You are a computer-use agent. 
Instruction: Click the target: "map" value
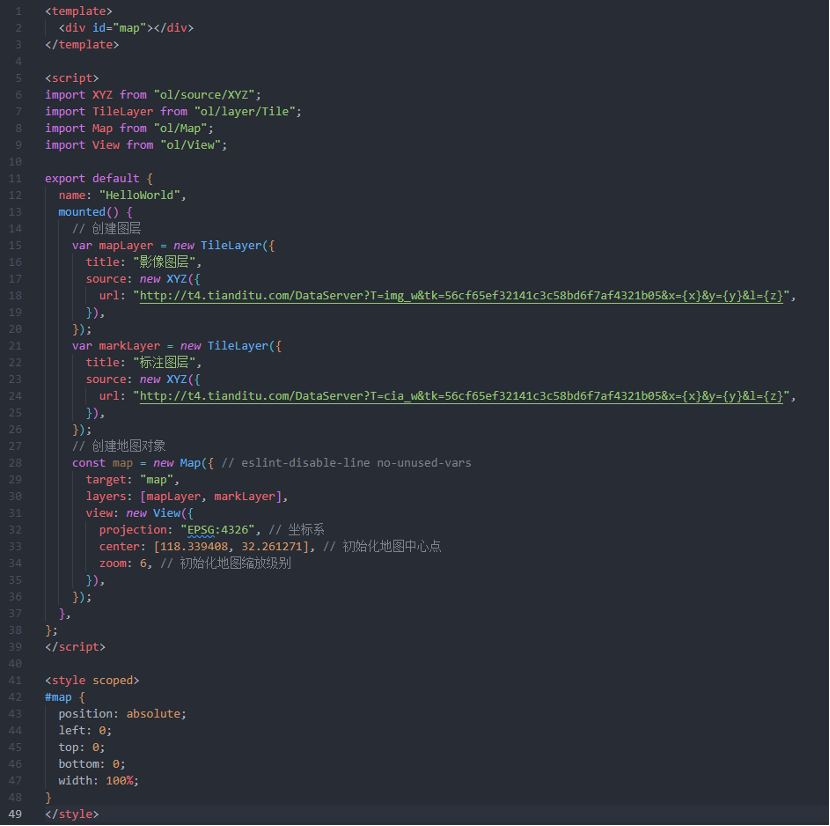click(x=156, y=480)
